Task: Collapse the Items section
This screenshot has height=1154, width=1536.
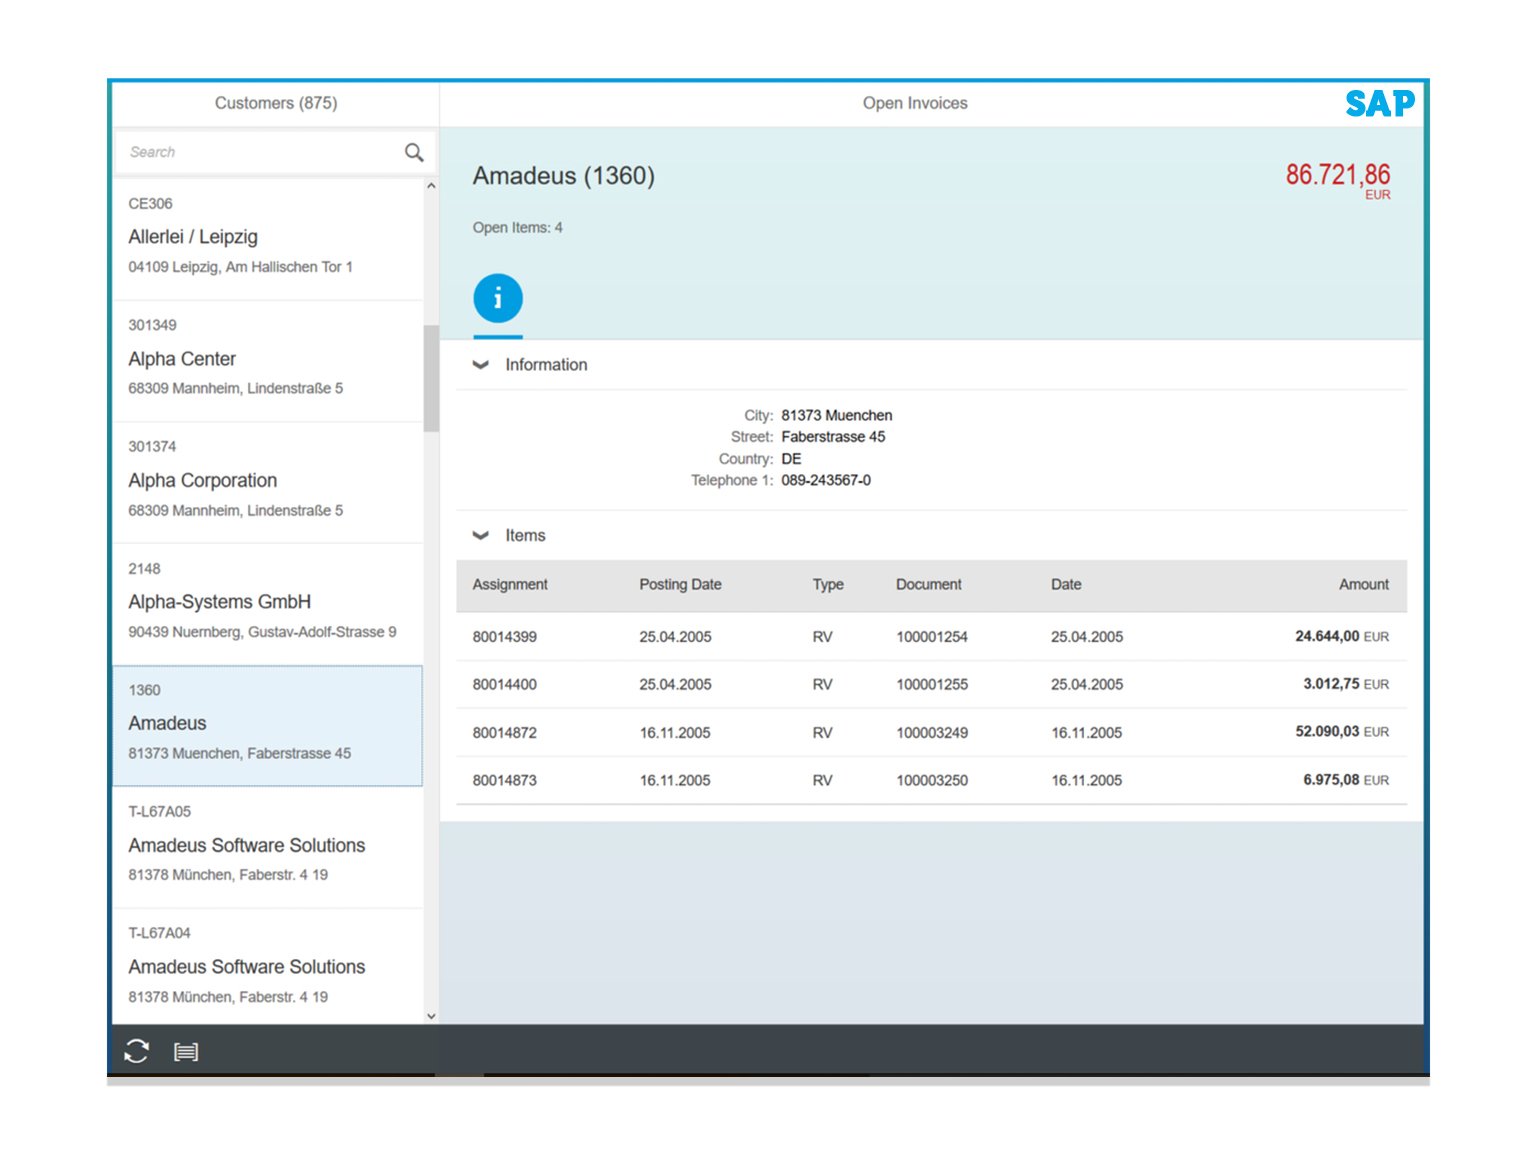Action: 481,536
